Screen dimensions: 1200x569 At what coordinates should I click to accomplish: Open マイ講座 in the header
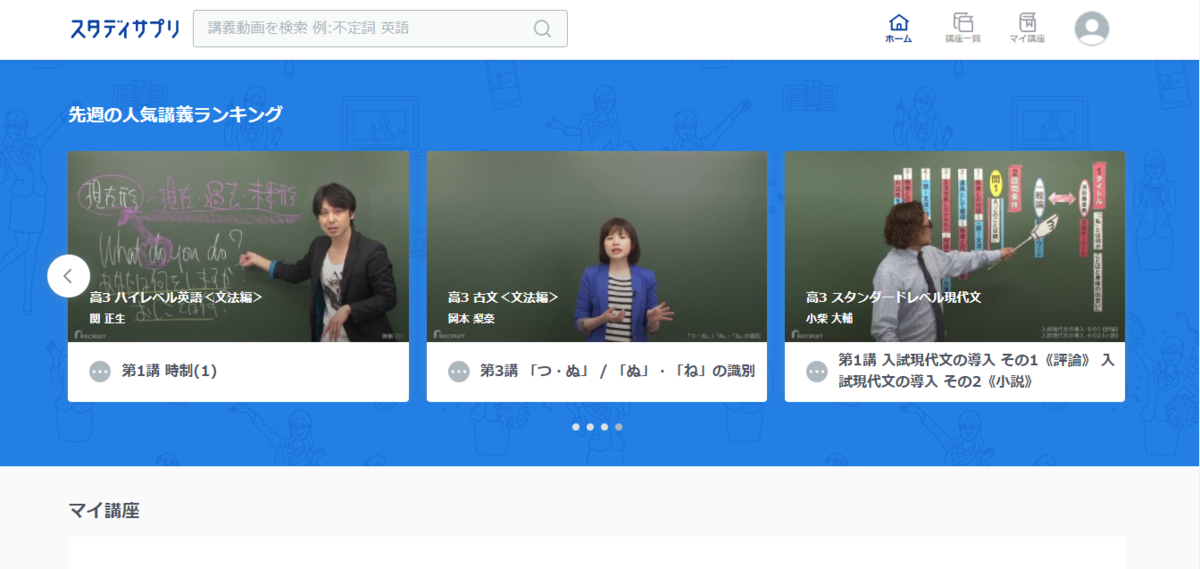pos(1027,28)
